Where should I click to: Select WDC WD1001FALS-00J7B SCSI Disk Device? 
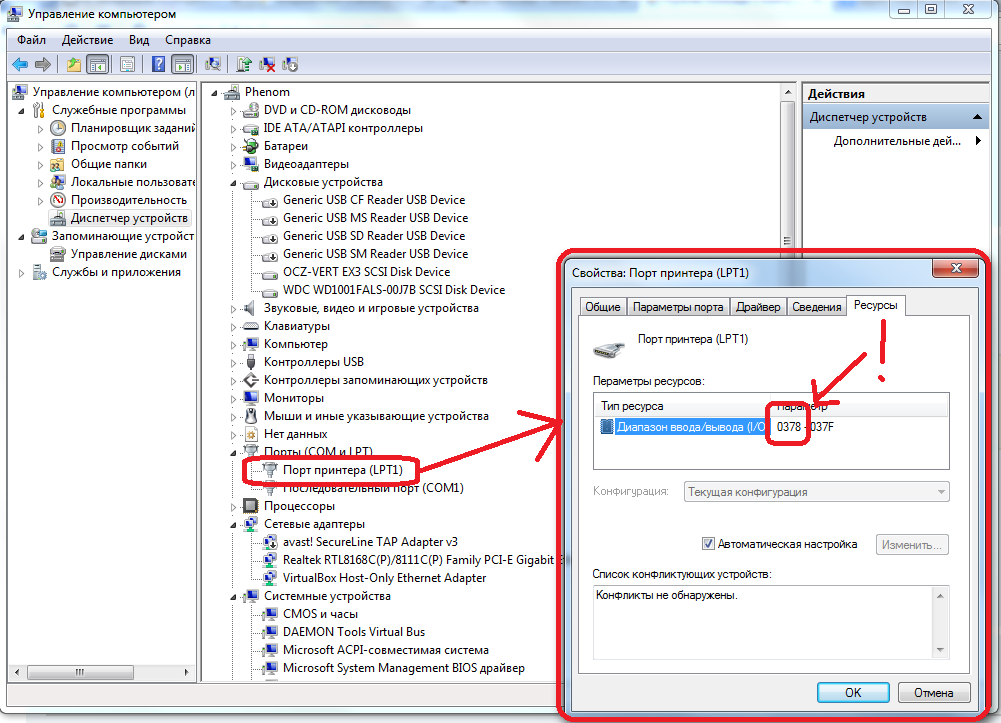click(x=394, y=290)
